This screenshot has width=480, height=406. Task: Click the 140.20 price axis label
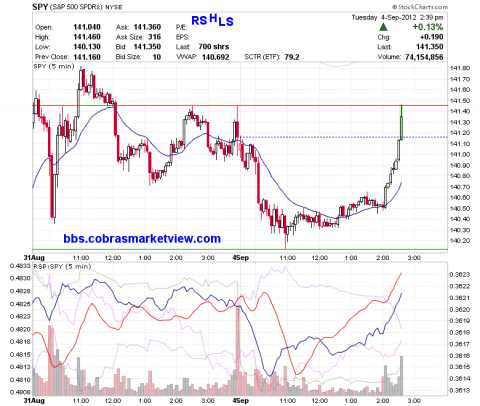[x=460, y=241]
